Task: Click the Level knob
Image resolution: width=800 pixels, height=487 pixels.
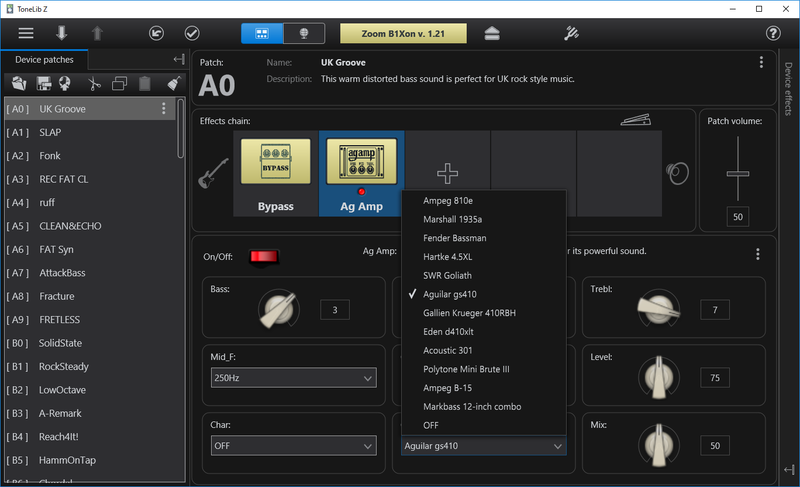Action: (x=659, y=377)
